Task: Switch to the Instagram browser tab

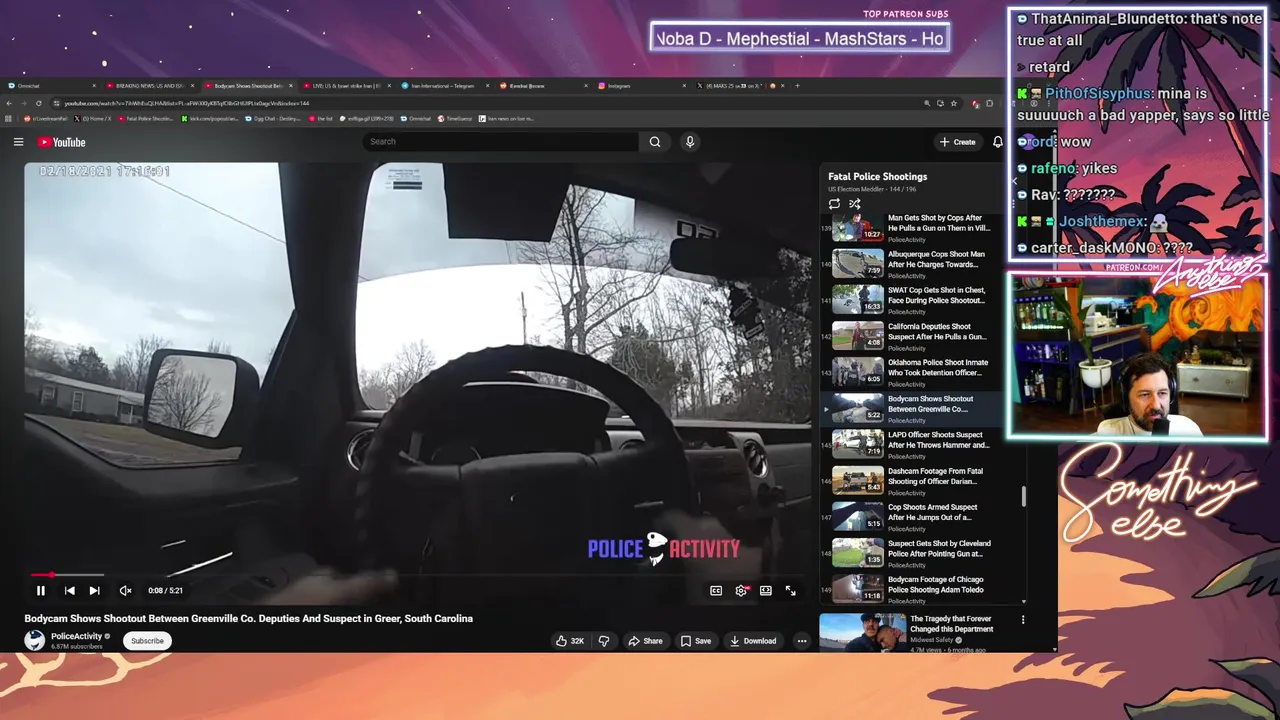Action: [640, 86]
